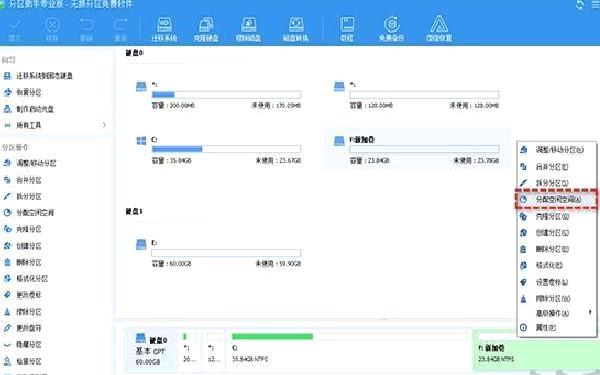Open the 磁盘转换 toolbar tool
Image resolution: width=600 pixels, height=375 pixels.
296,29
